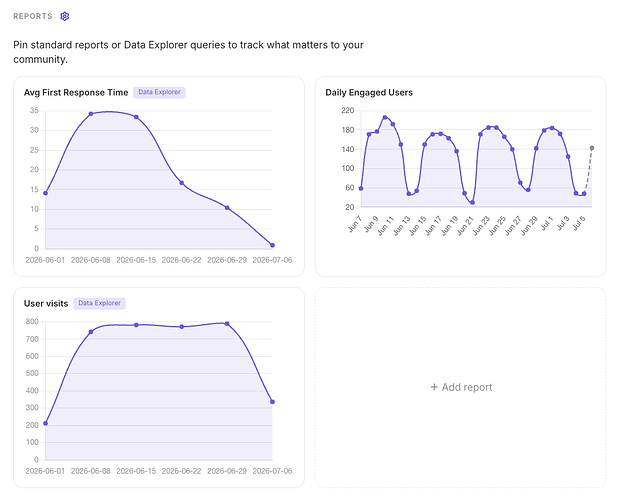The height and width of the screenshot is (500, 618).
Task: Click the Add report button
Action: tap(461, 387)
